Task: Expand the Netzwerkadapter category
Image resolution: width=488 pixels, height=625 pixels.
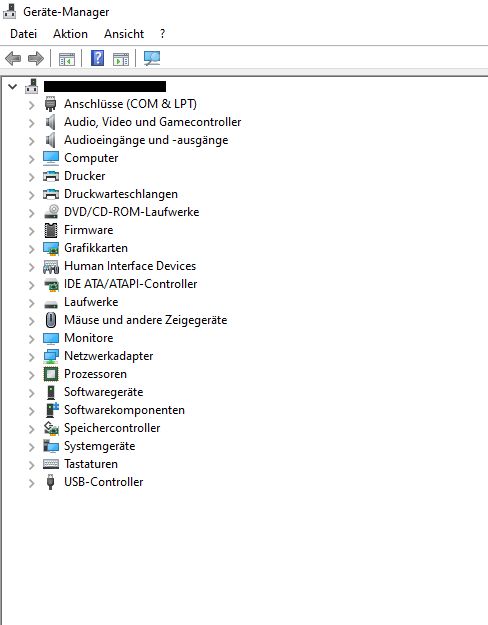Action: tap(31, 357)
